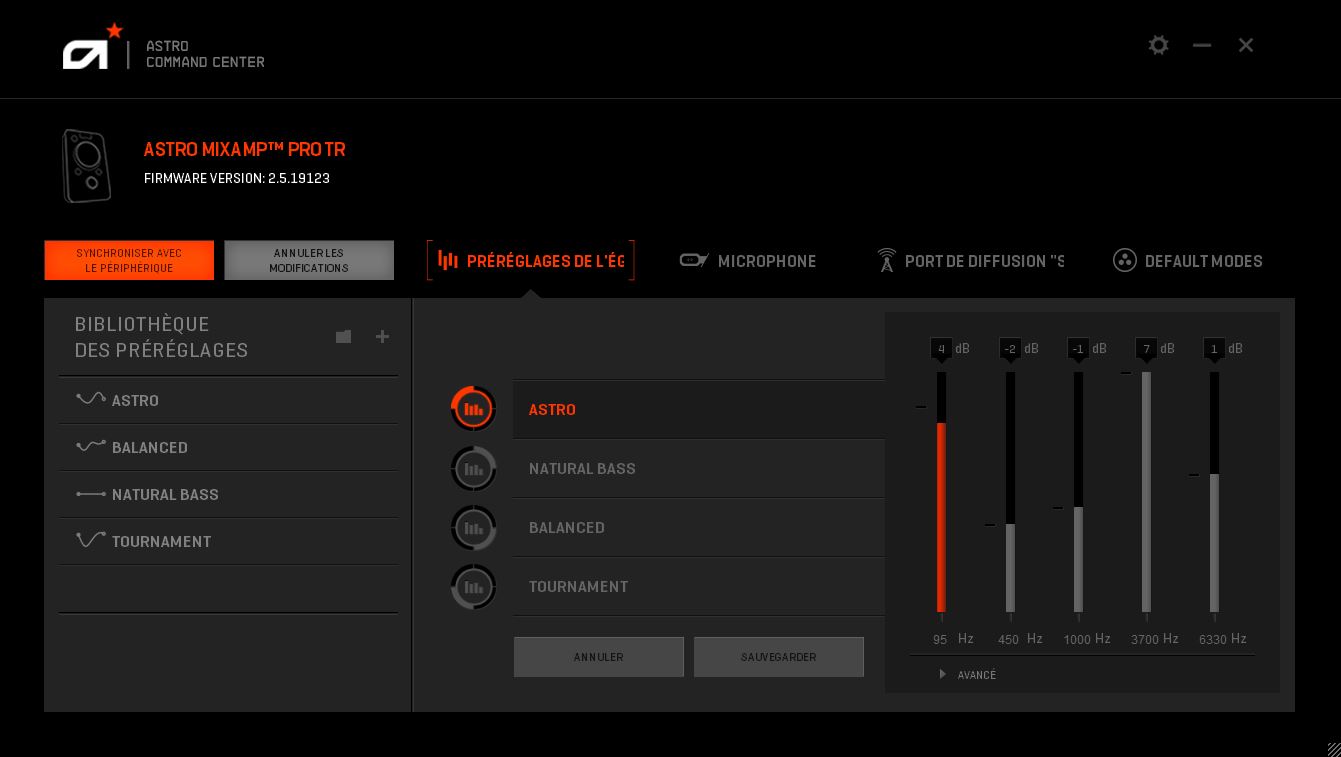Click the window resize grip corner
Image resolution: width=1341 pixels, height=757 pixels.
(x=1333, y=749)
